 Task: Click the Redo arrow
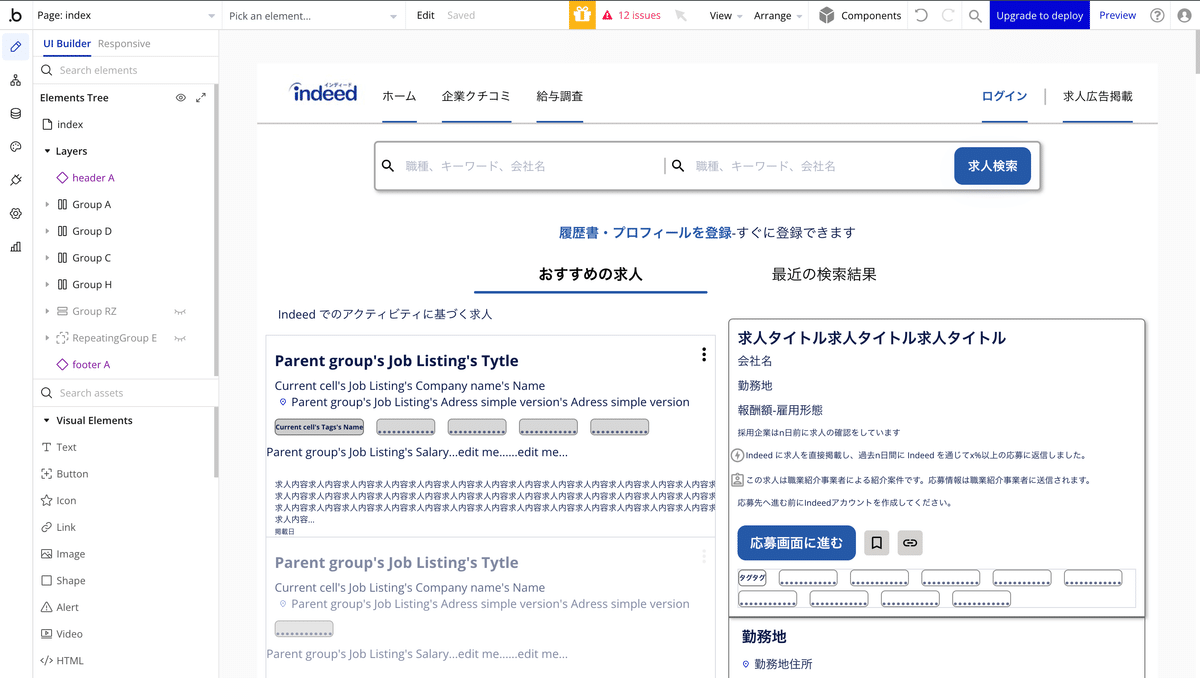[x=947, y=15]
